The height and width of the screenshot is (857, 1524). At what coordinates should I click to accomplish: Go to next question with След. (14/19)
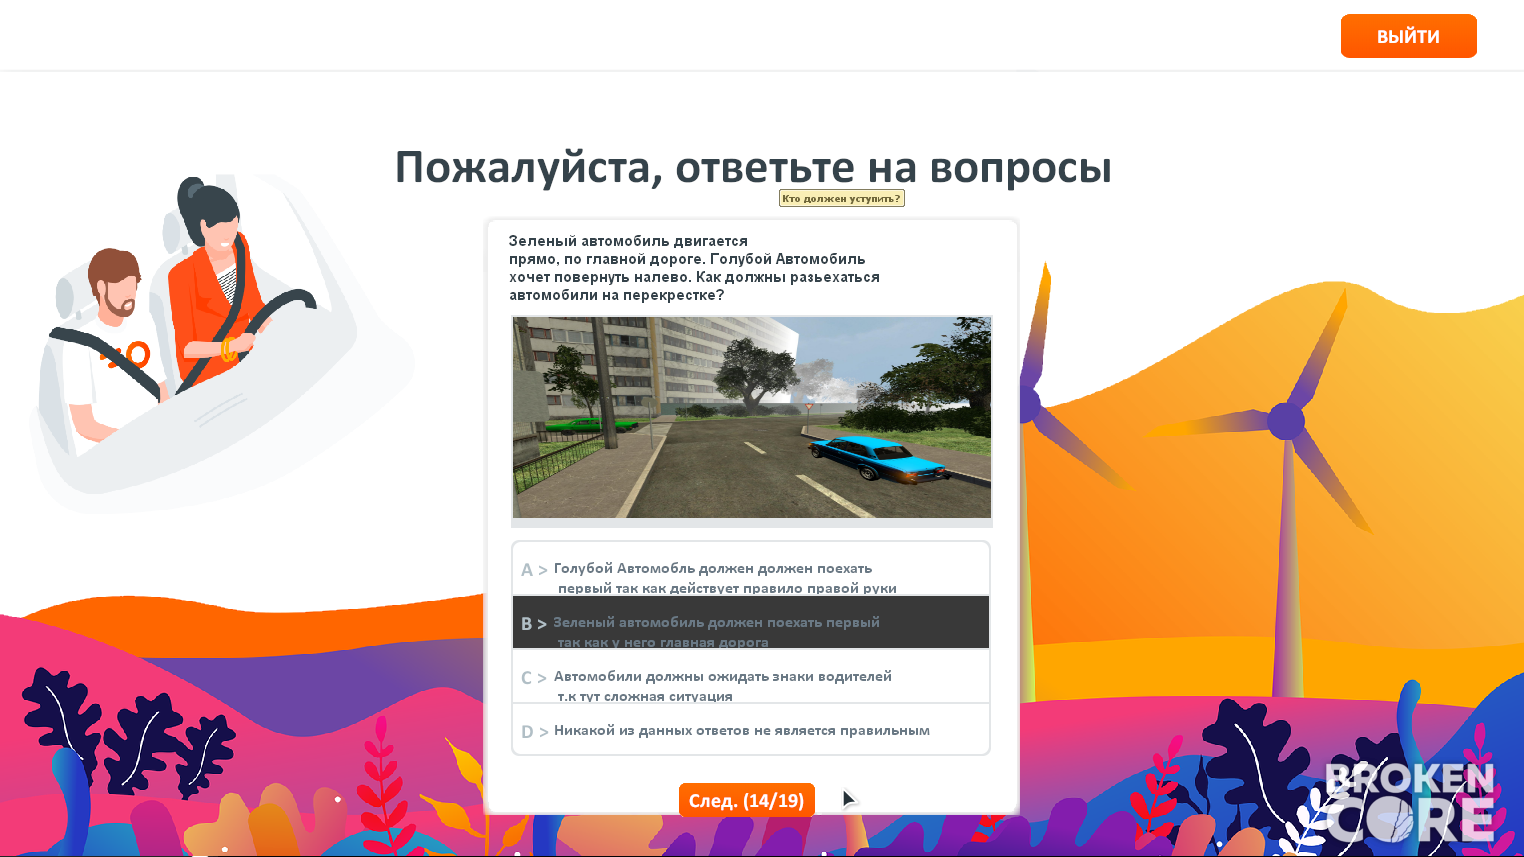pos(747,800)
